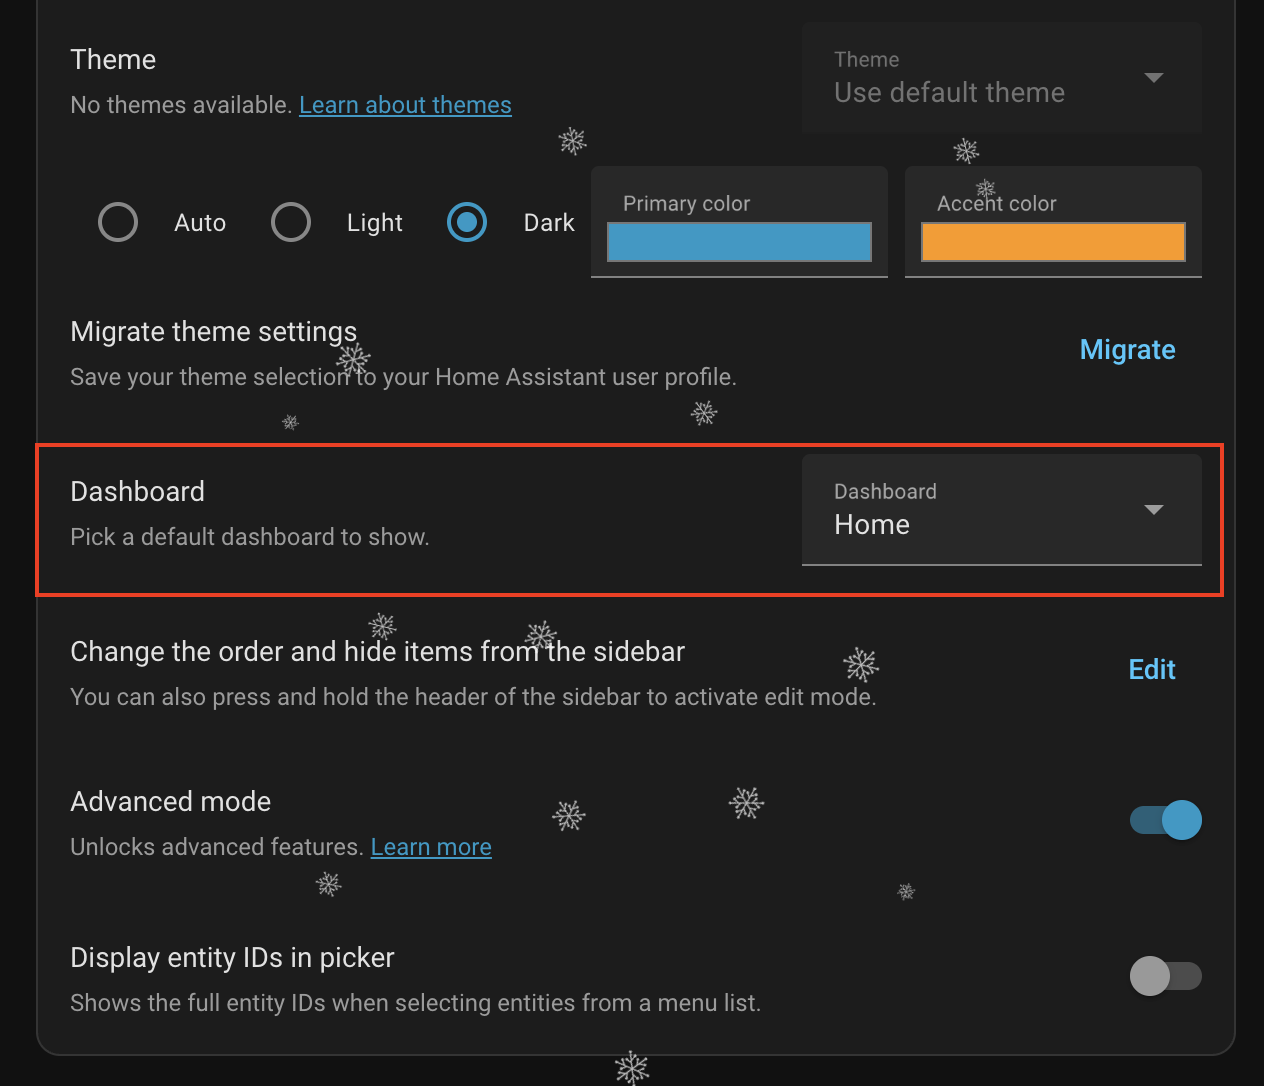The width and height of the screenshot is (1264, 1086).
Task: Enable the Display entity IDs in picker switch
Action: [1166, 976]
